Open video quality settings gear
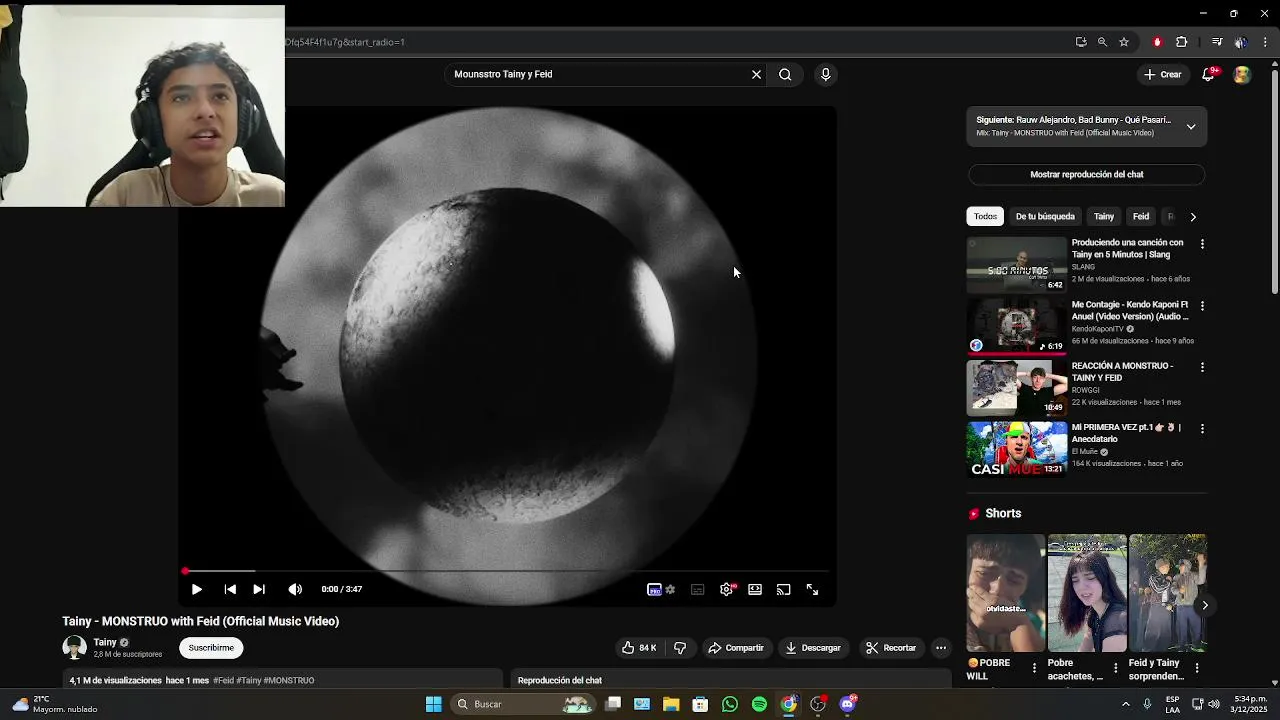The height and width of the screenshot is (720, 1280). click(x=727, y=590)
